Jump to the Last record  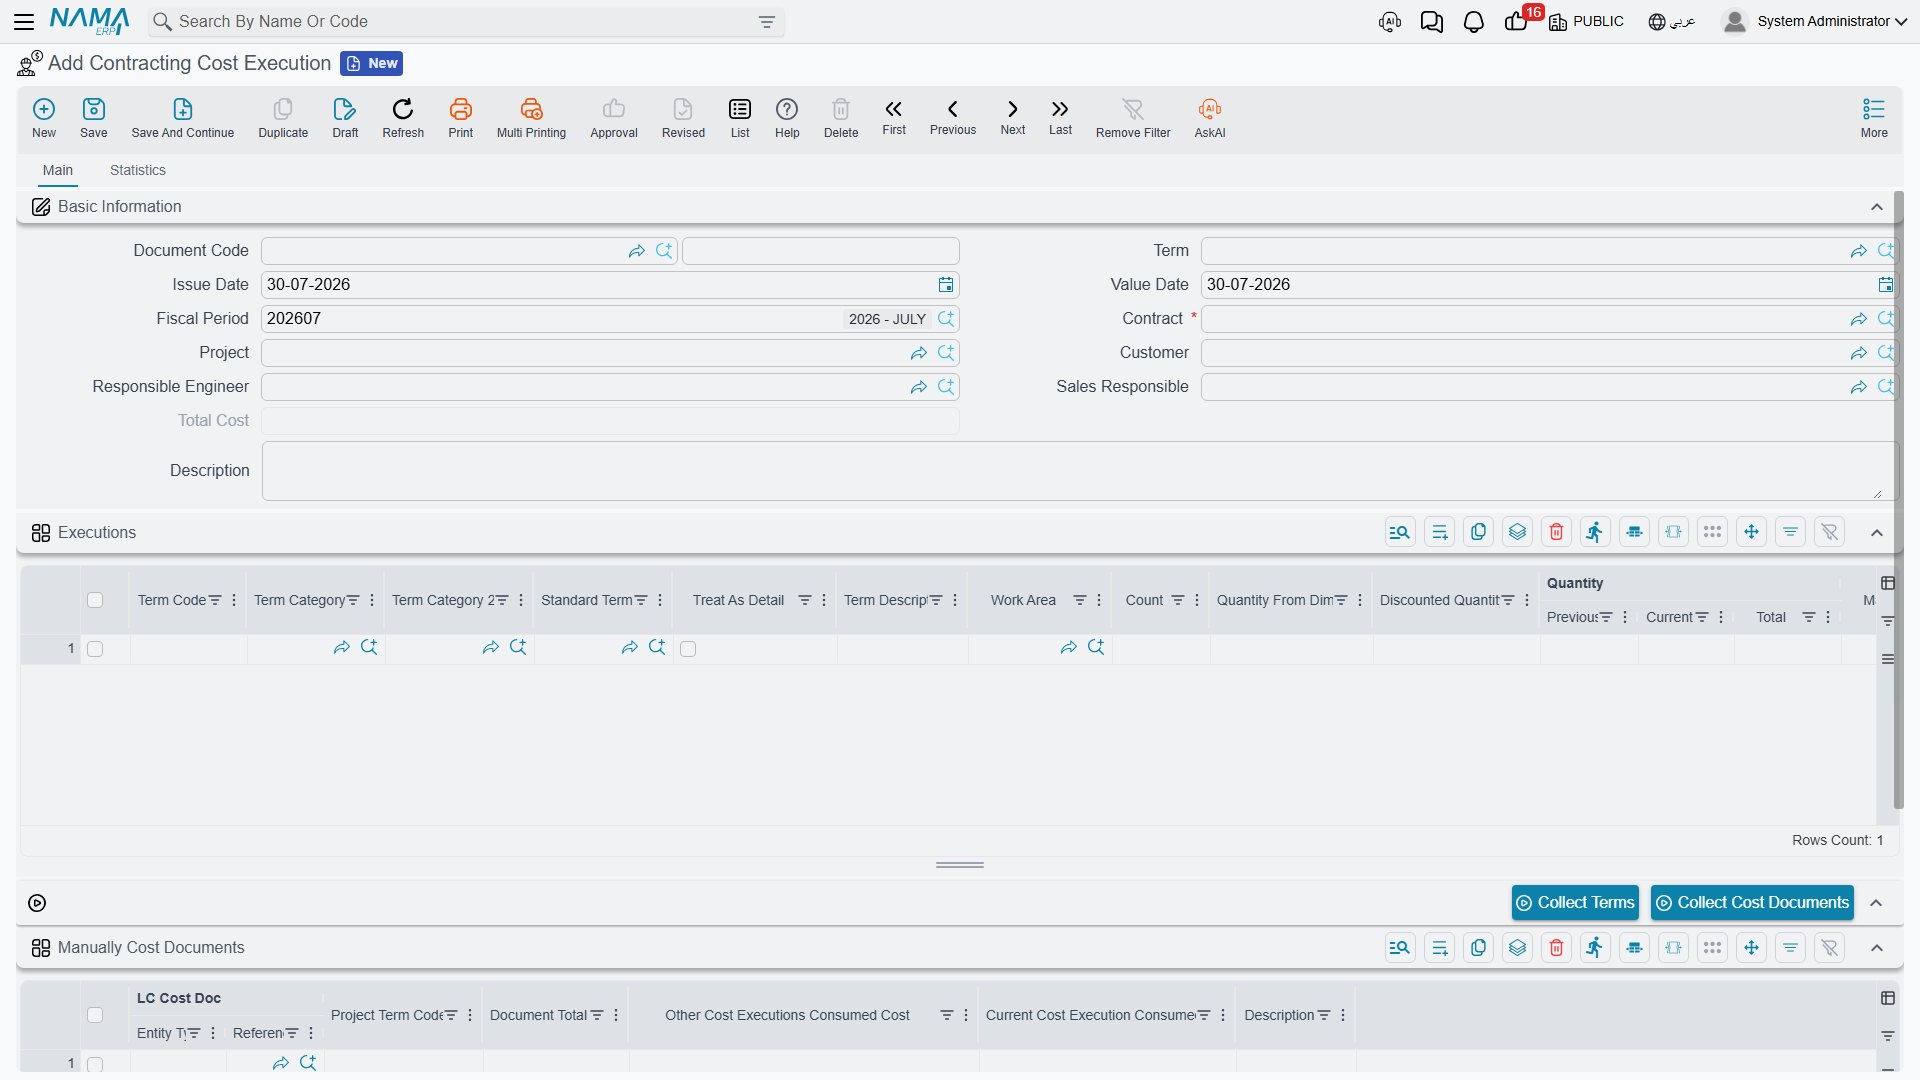click(x=1060, y=117)
